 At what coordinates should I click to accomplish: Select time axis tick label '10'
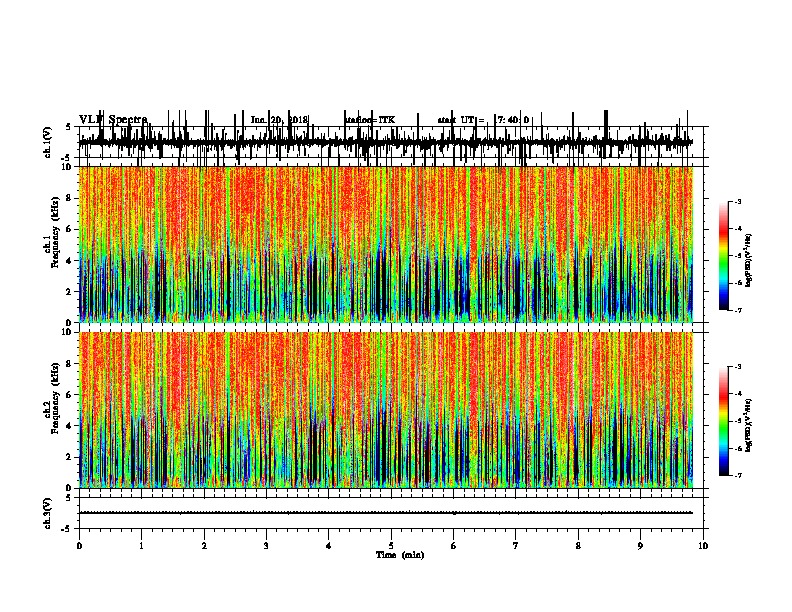coord(703,546)
